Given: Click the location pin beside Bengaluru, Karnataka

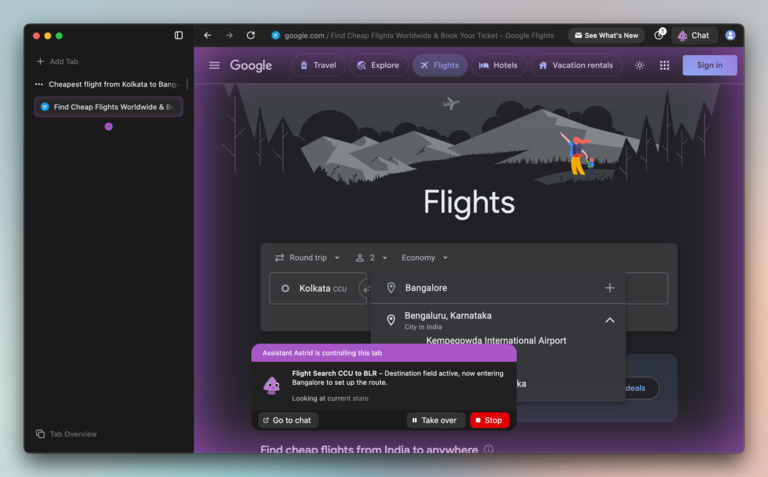Looking at the screenshot, I should pos(391,320).
